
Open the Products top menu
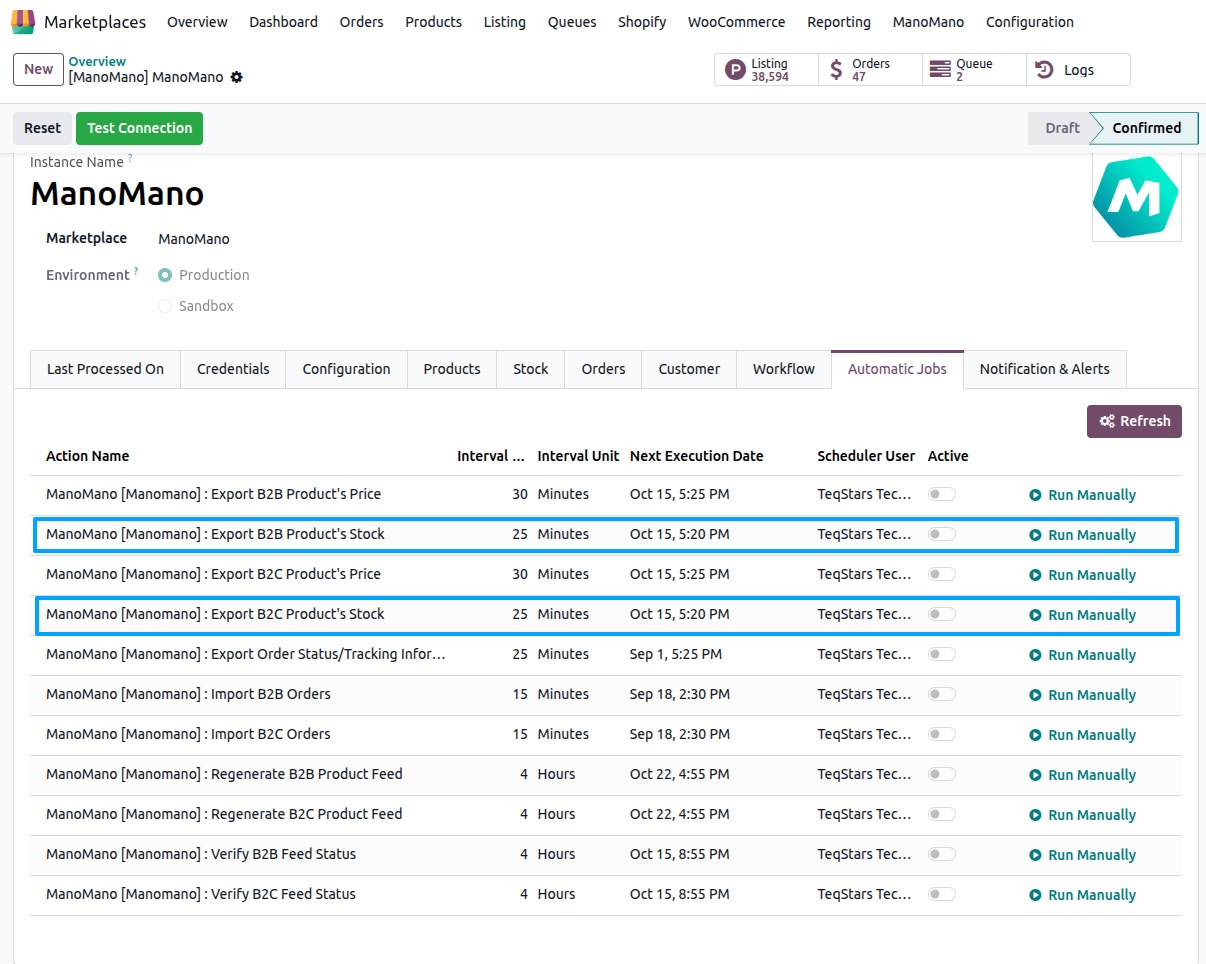(433, 22)
